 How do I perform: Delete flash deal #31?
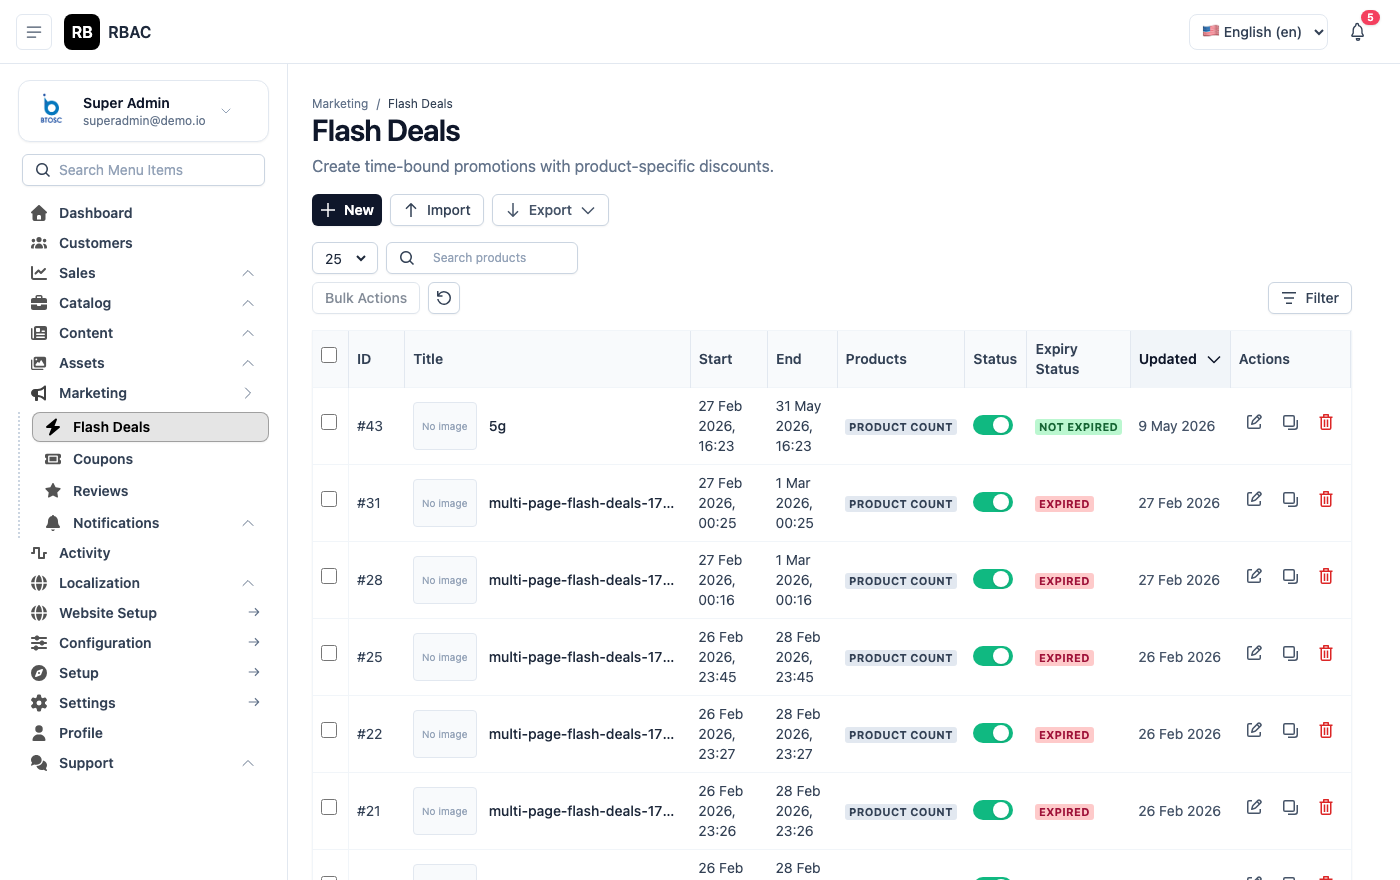coord(1326,499)
